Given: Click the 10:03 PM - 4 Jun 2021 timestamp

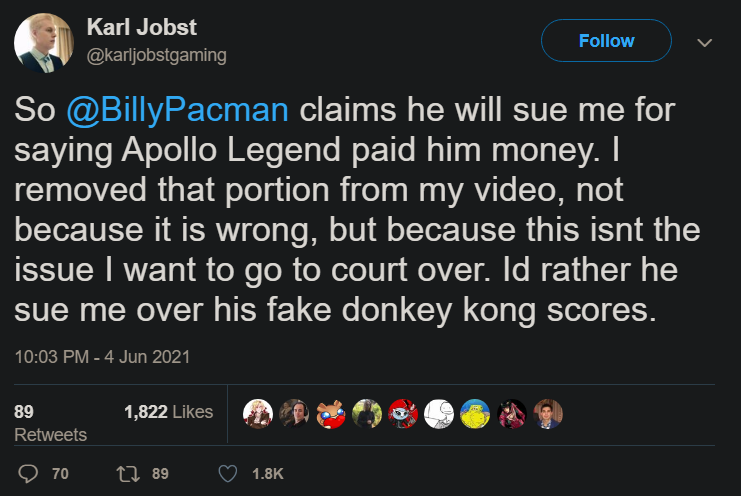Looking at the screenshot, I should (x=101, y=355).
